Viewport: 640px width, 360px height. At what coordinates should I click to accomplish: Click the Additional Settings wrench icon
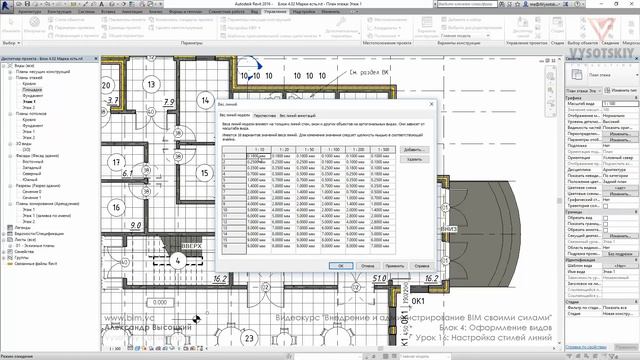pyautogui.click(x=341, y=22)
